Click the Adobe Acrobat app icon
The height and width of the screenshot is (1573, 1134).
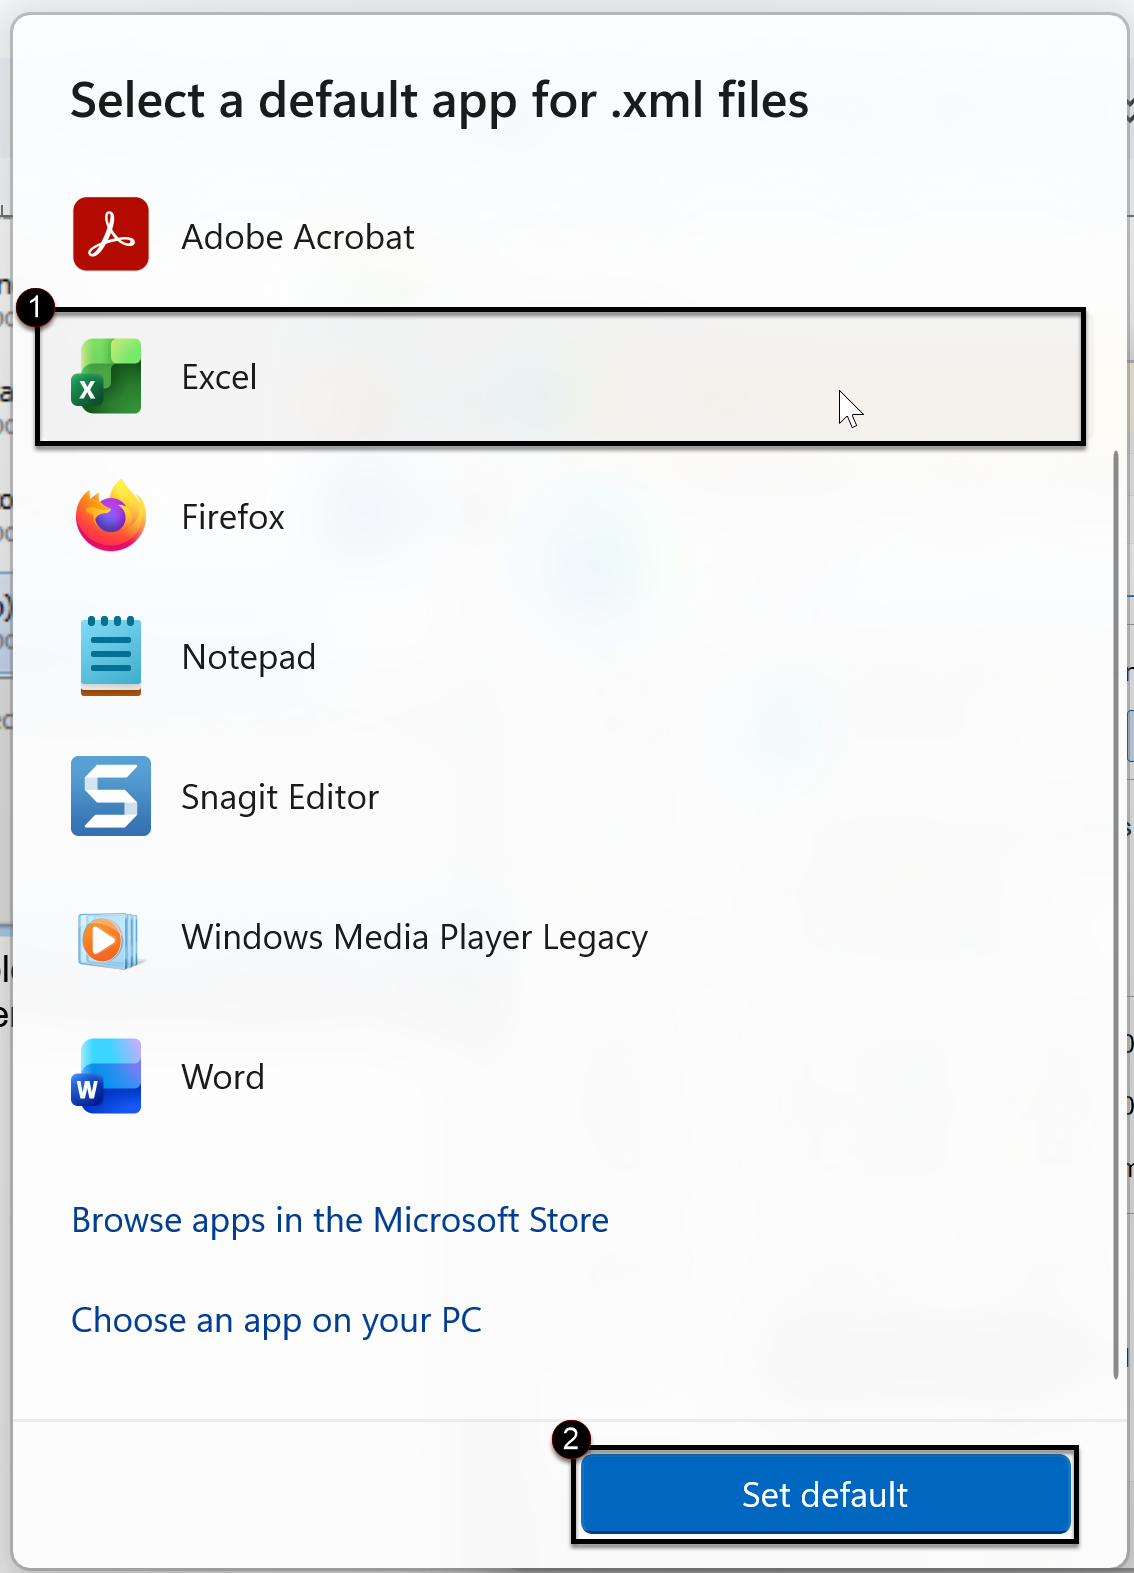coord(110,235)
